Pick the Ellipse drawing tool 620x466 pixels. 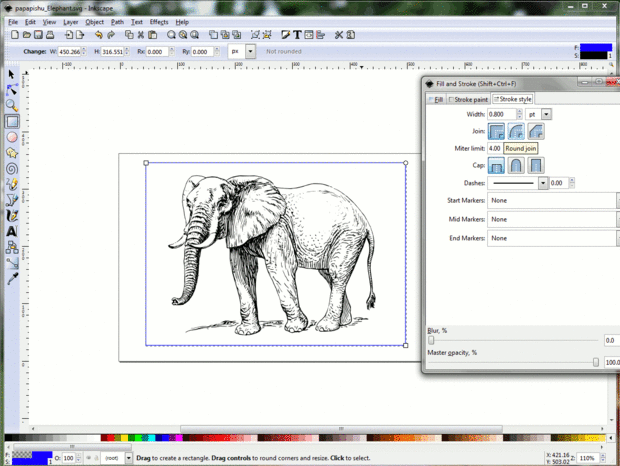point(12,137)
